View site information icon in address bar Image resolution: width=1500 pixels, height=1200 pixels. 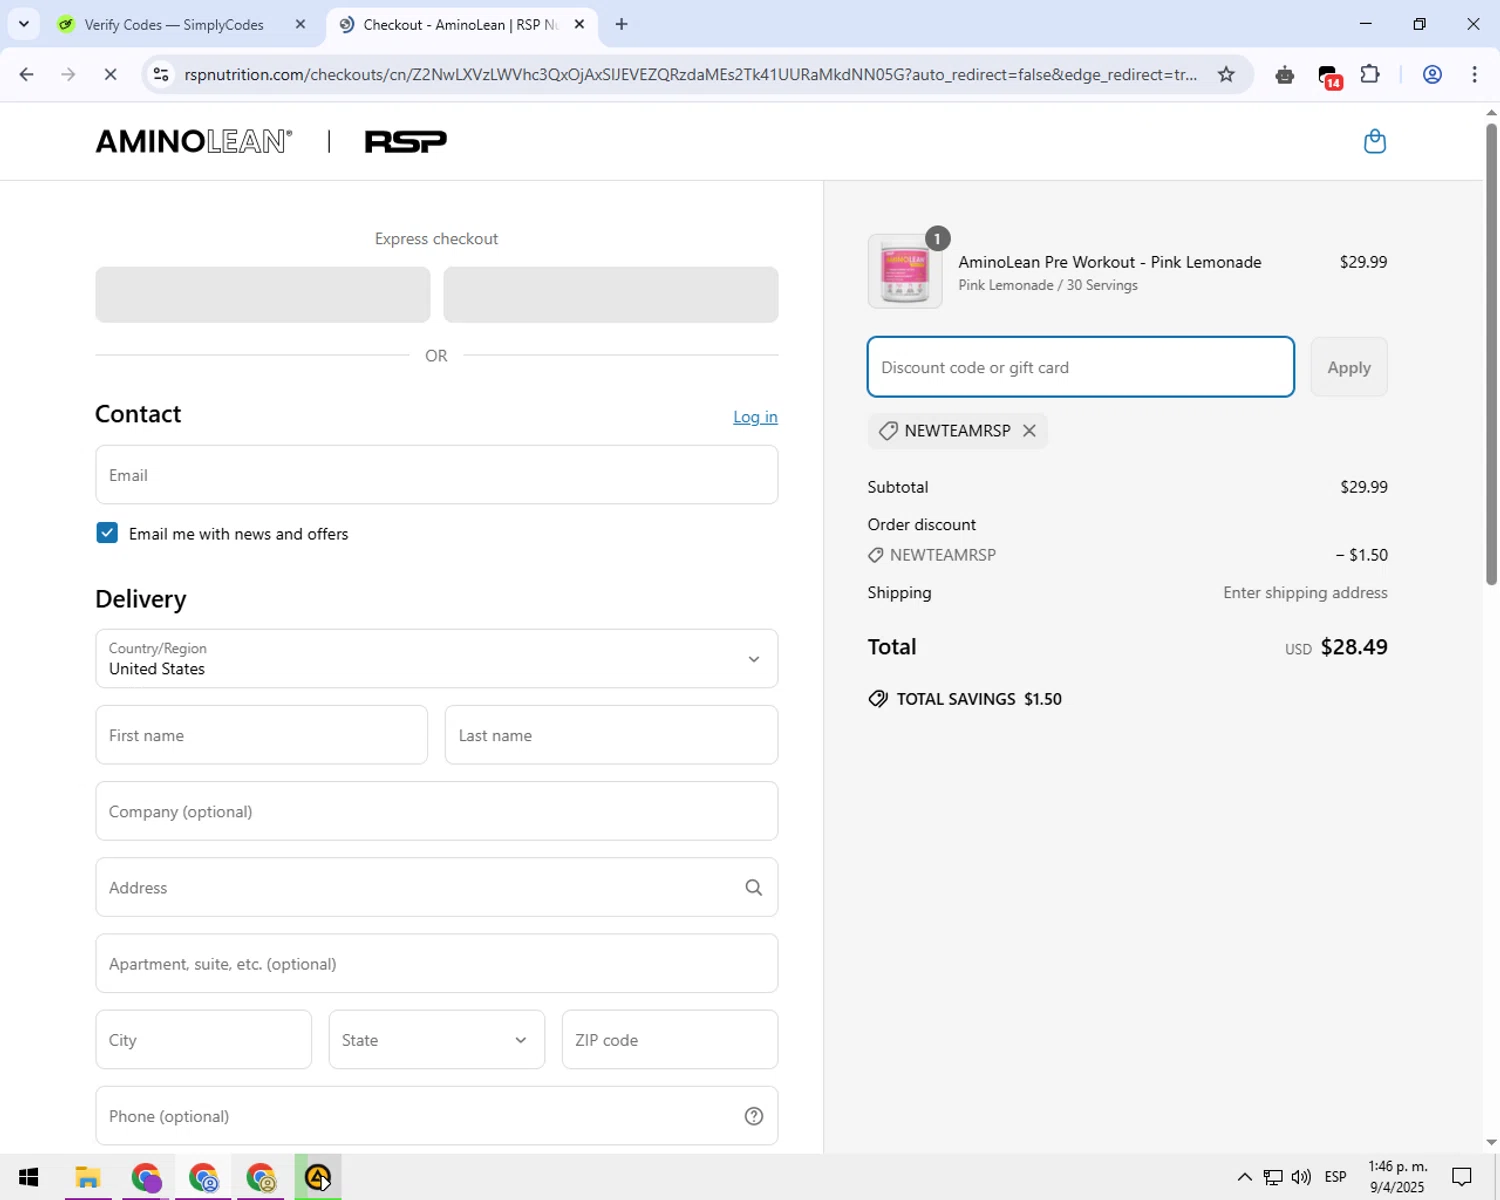(x=161, y=74)
